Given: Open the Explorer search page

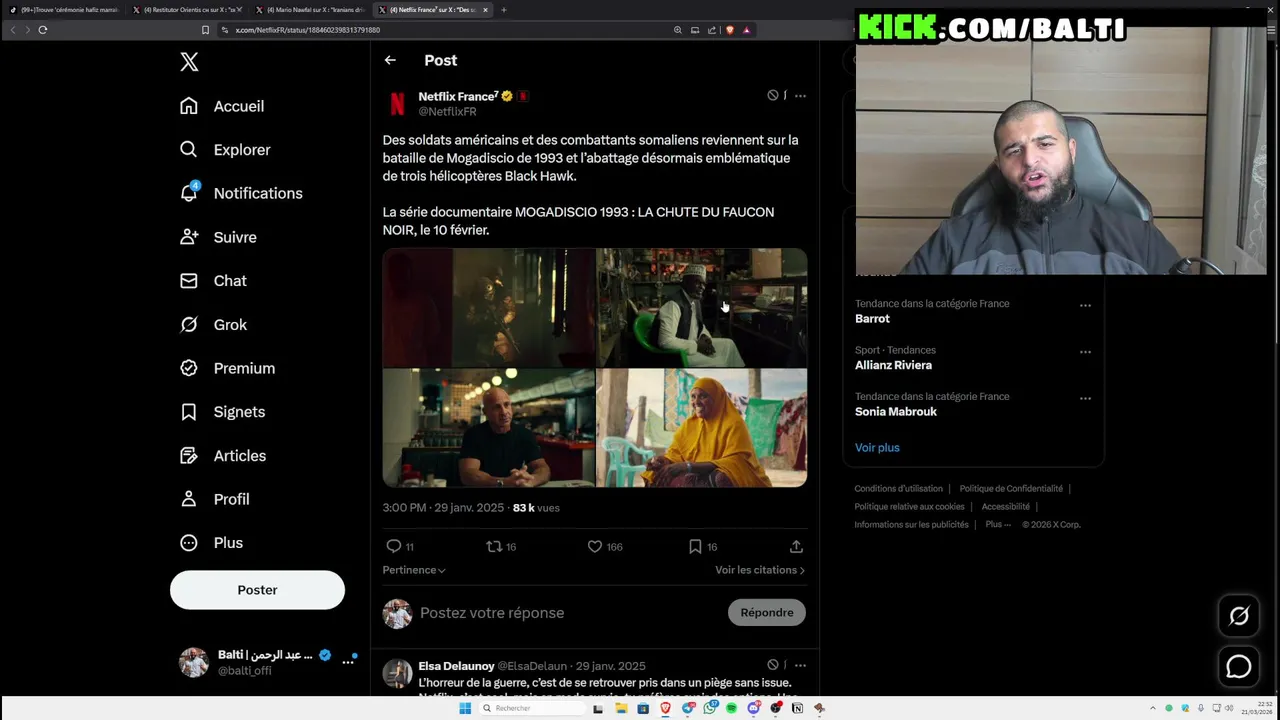Looking at the screenshot, I should click(x=225, y=150).
